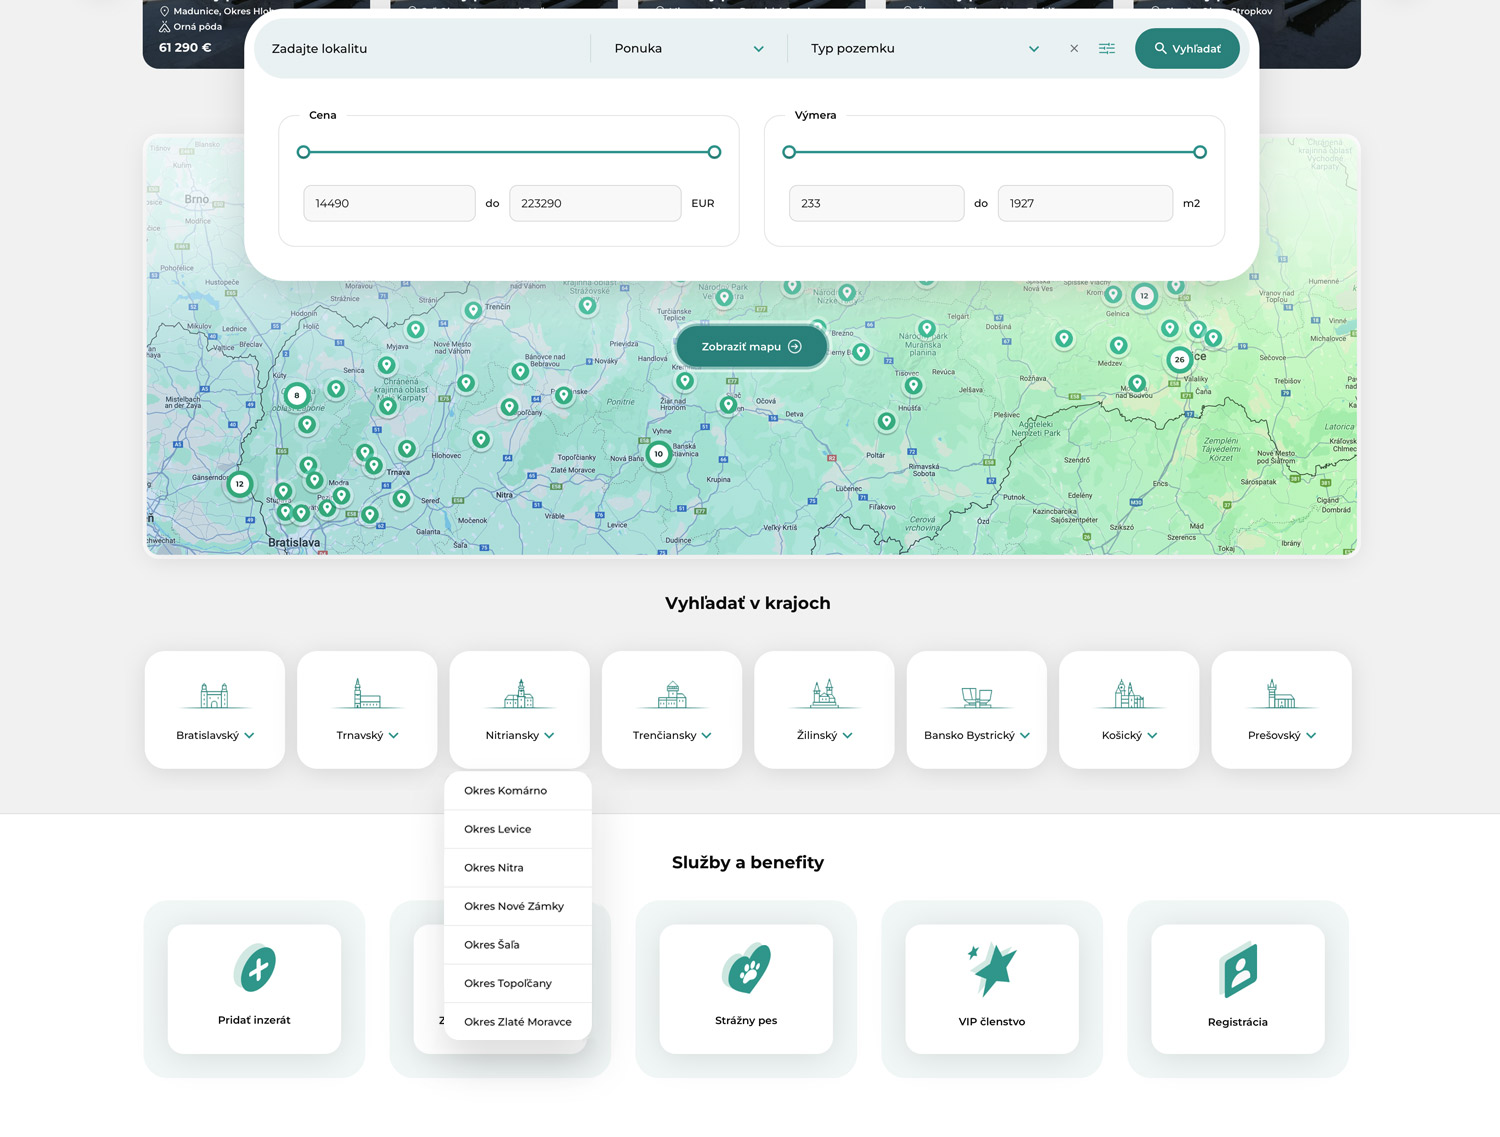Open the Ponuka dropdown
Viewport: 1500px width, 1137px height.
point(689,48)
